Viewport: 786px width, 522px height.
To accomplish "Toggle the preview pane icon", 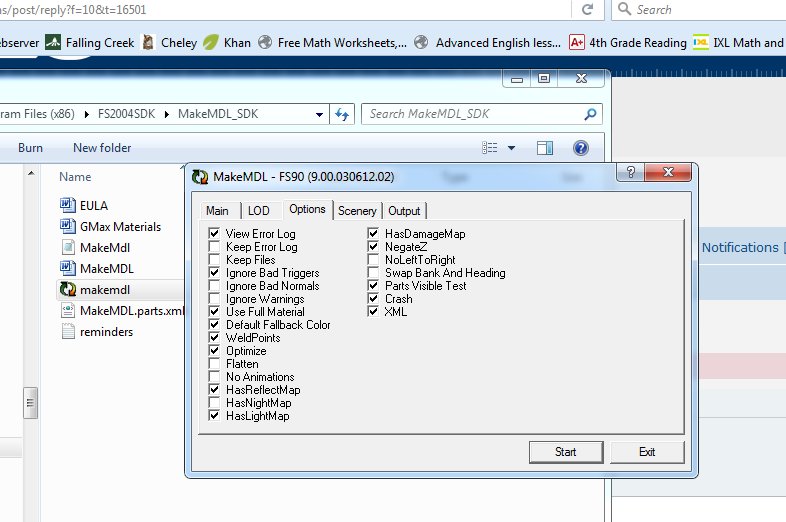I will pos(545,147).
